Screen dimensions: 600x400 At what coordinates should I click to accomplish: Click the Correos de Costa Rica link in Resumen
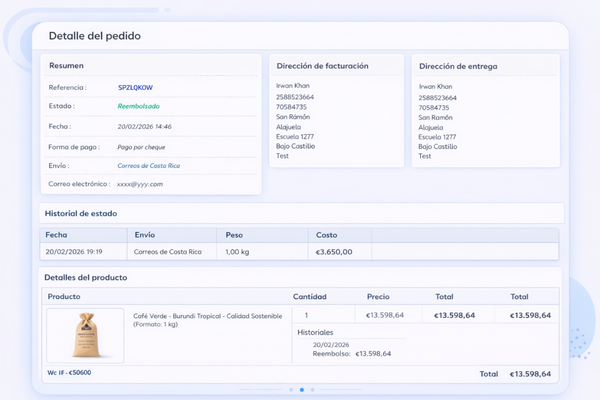pos(148,166)
